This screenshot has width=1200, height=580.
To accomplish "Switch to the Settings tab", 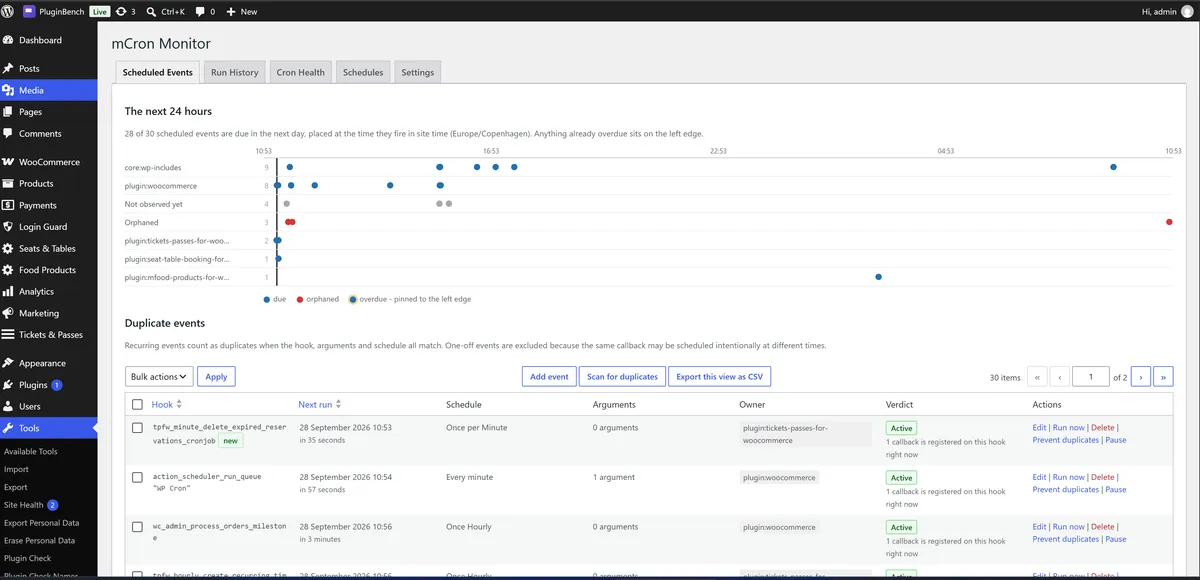I will [x=418, y=72].
